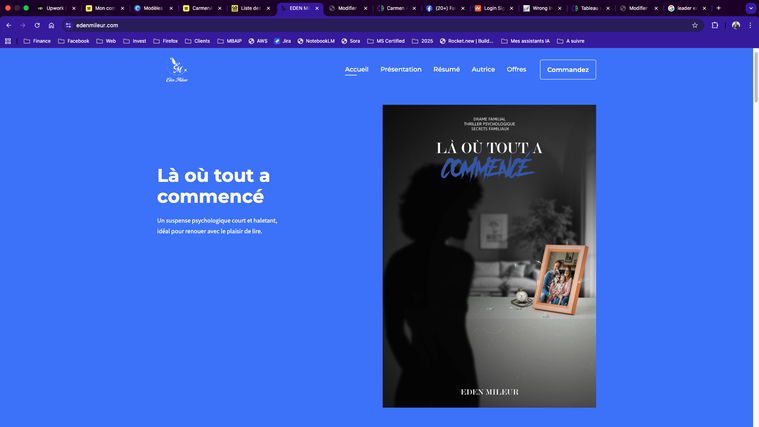Expand the Web bookmarks folder

coord(106,41)
